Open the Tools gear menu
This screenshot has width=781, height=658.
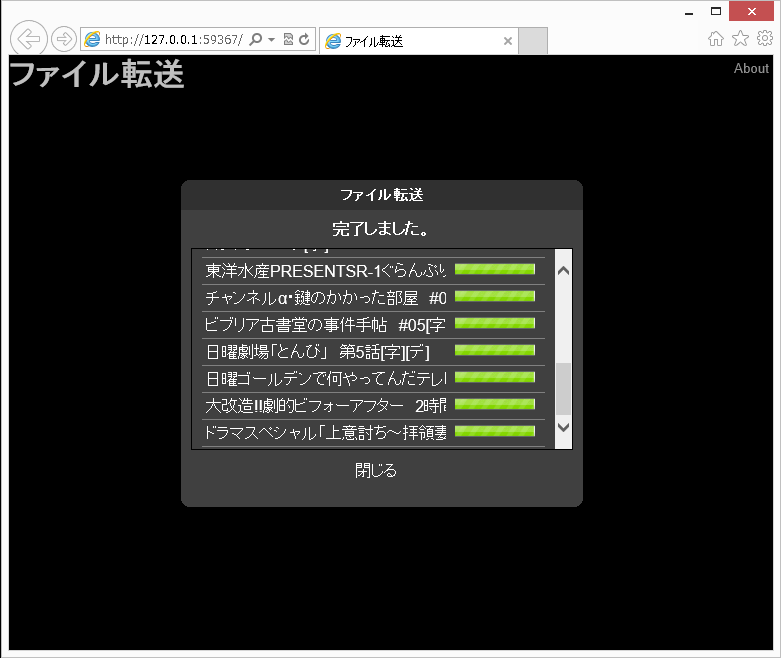(x=764, y=39)
